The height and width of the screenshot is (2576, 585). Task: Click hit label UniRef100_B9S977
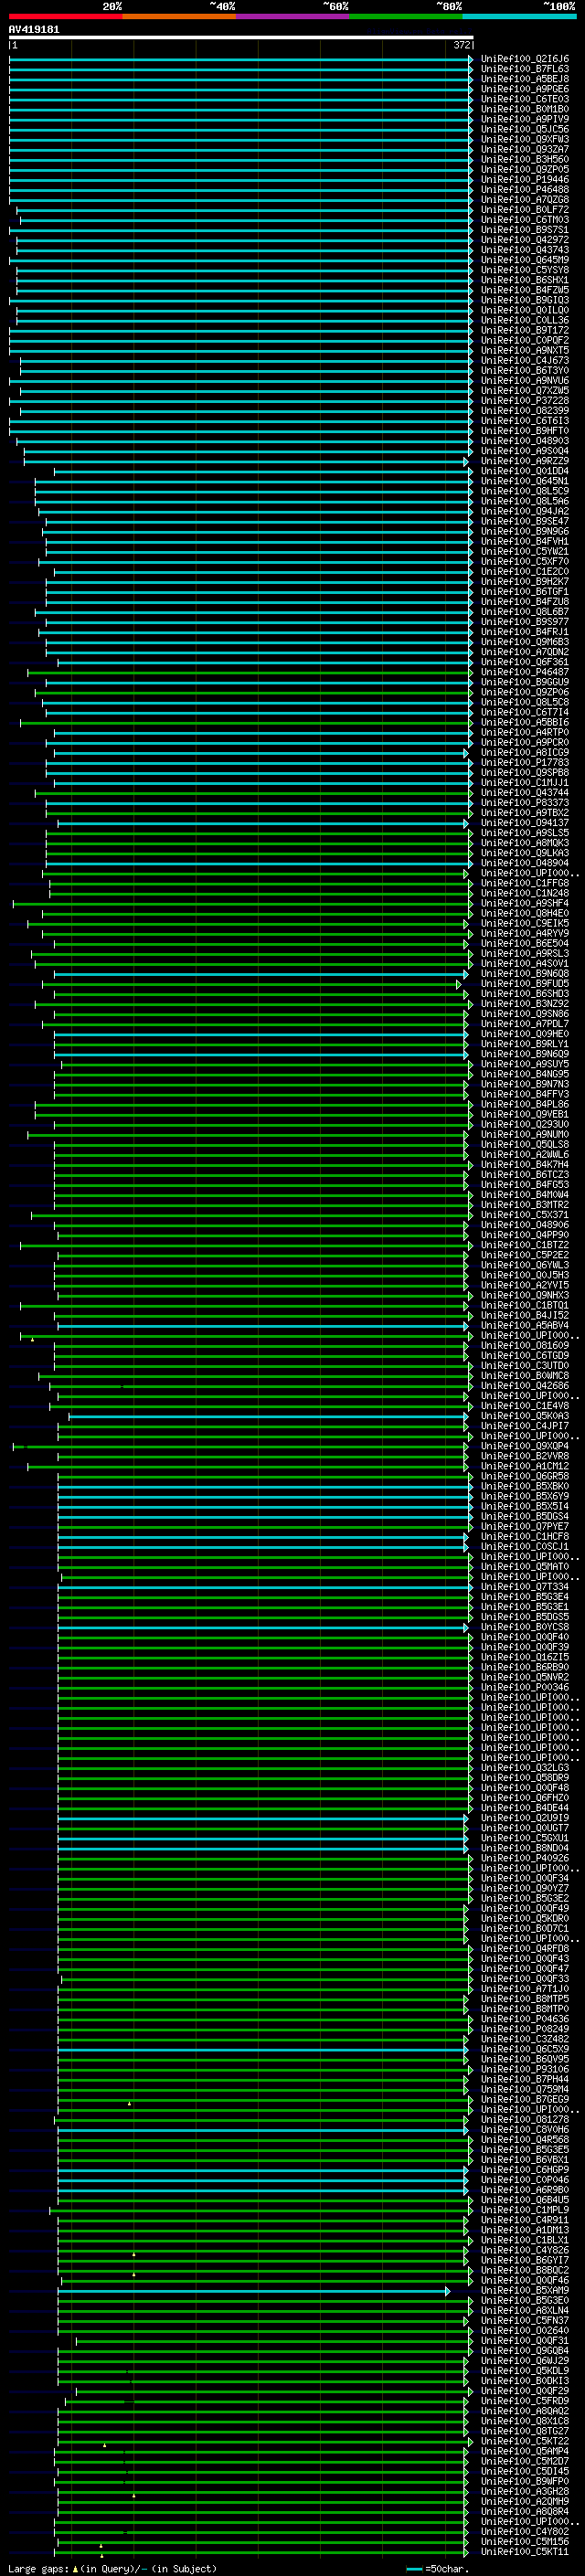(525, 622)
